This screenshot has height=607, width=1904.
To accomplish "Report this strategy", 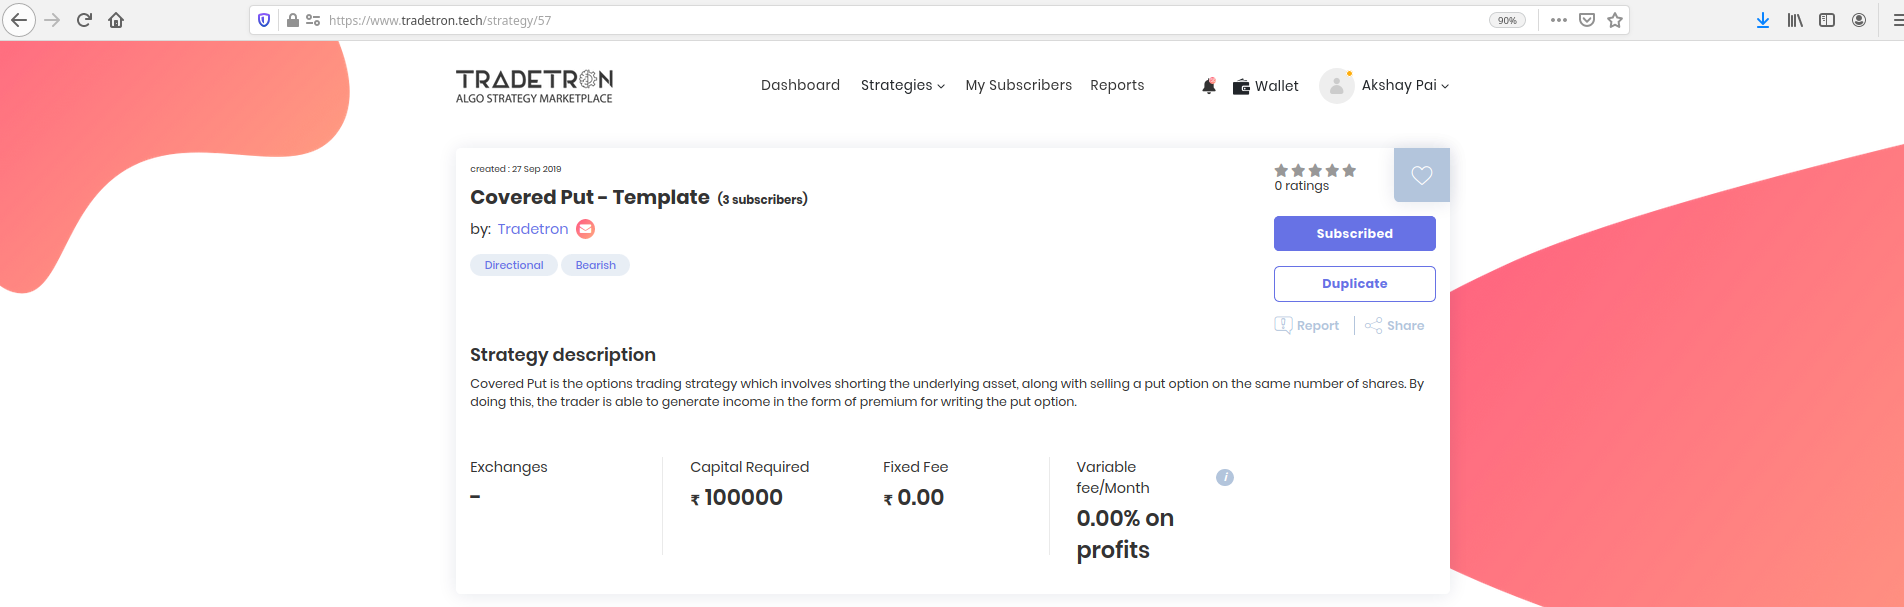I will [1307, 326].
